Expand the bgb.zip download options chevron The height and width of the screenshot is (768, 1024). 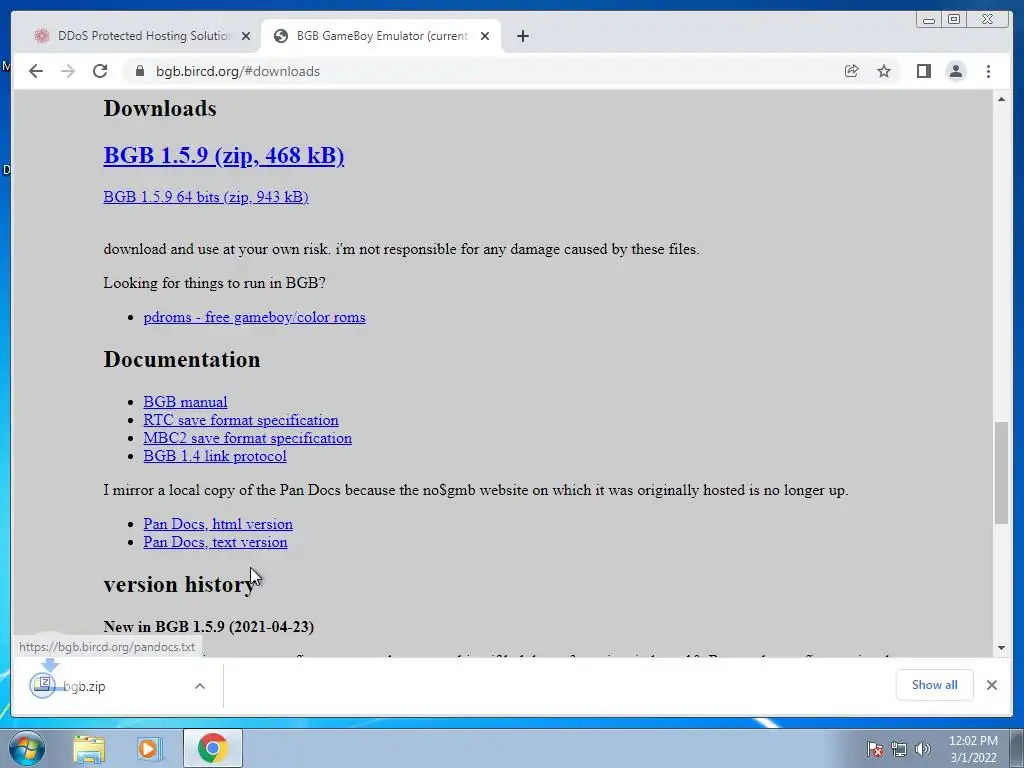coord(200,686)
